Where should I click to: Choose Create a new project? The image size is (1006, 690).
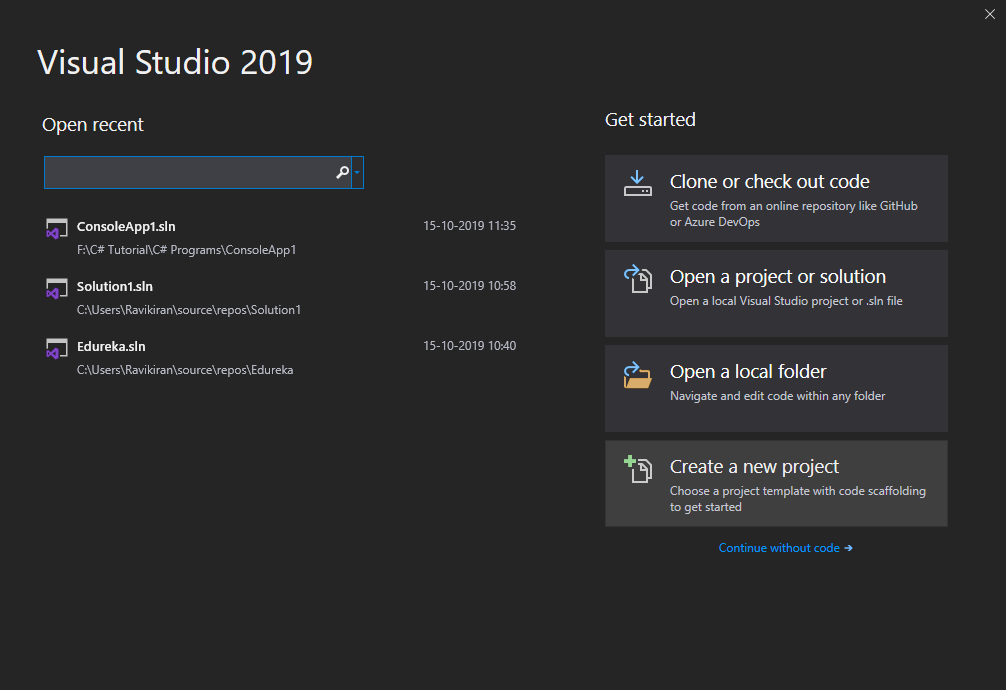coord(776,483)
